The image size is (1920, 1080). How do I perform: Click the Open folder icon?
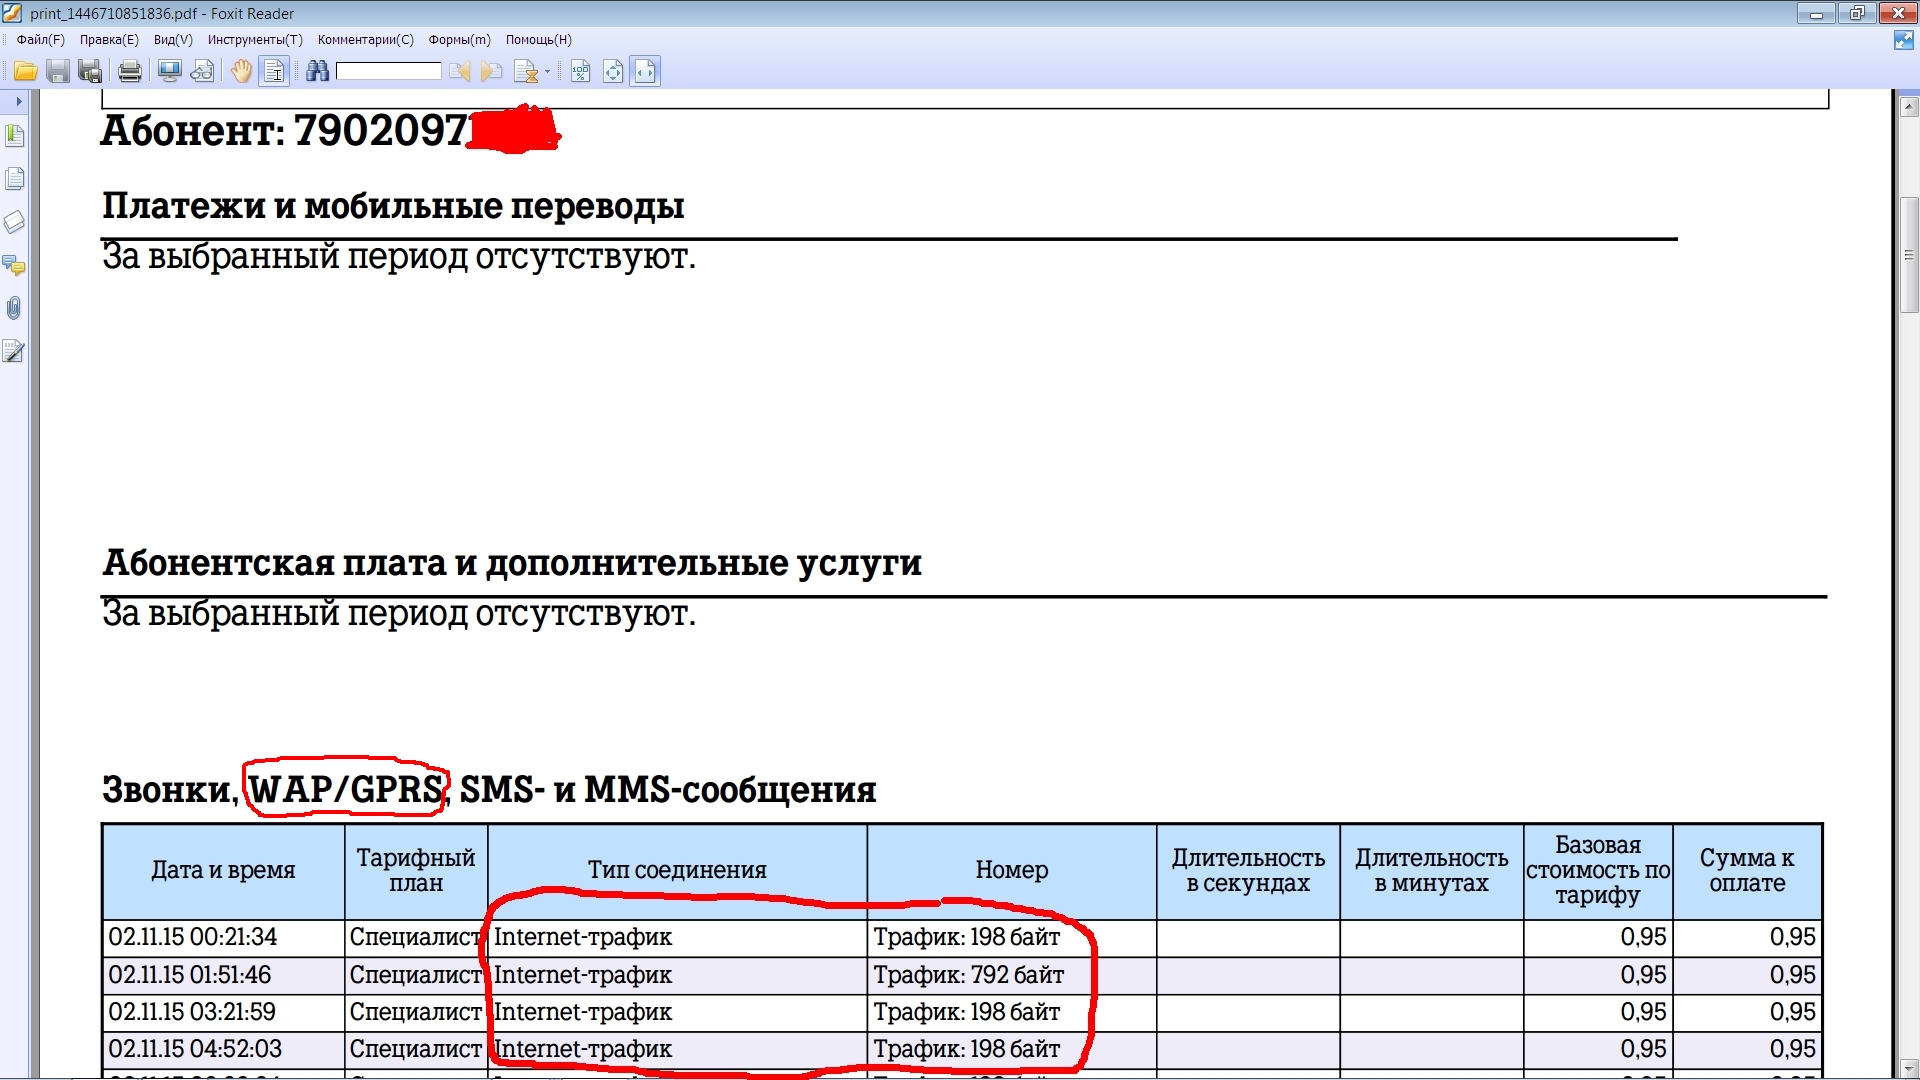coord(25,71)
